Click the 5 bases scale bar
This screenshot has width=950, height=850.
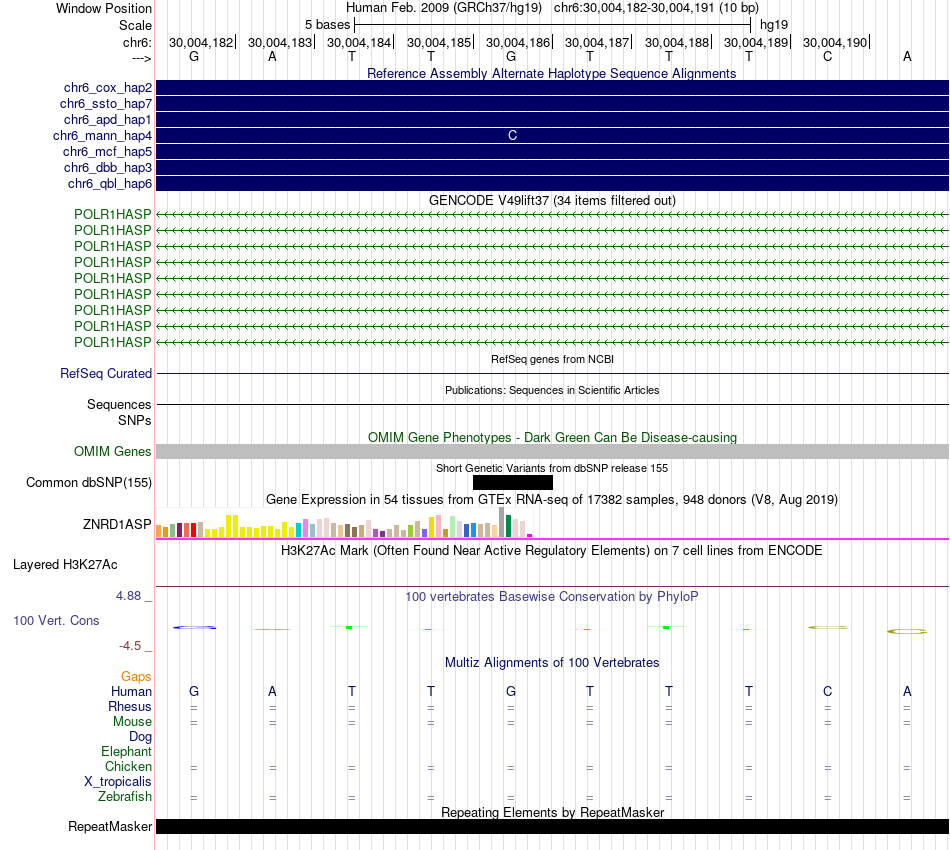coord(553,25)
